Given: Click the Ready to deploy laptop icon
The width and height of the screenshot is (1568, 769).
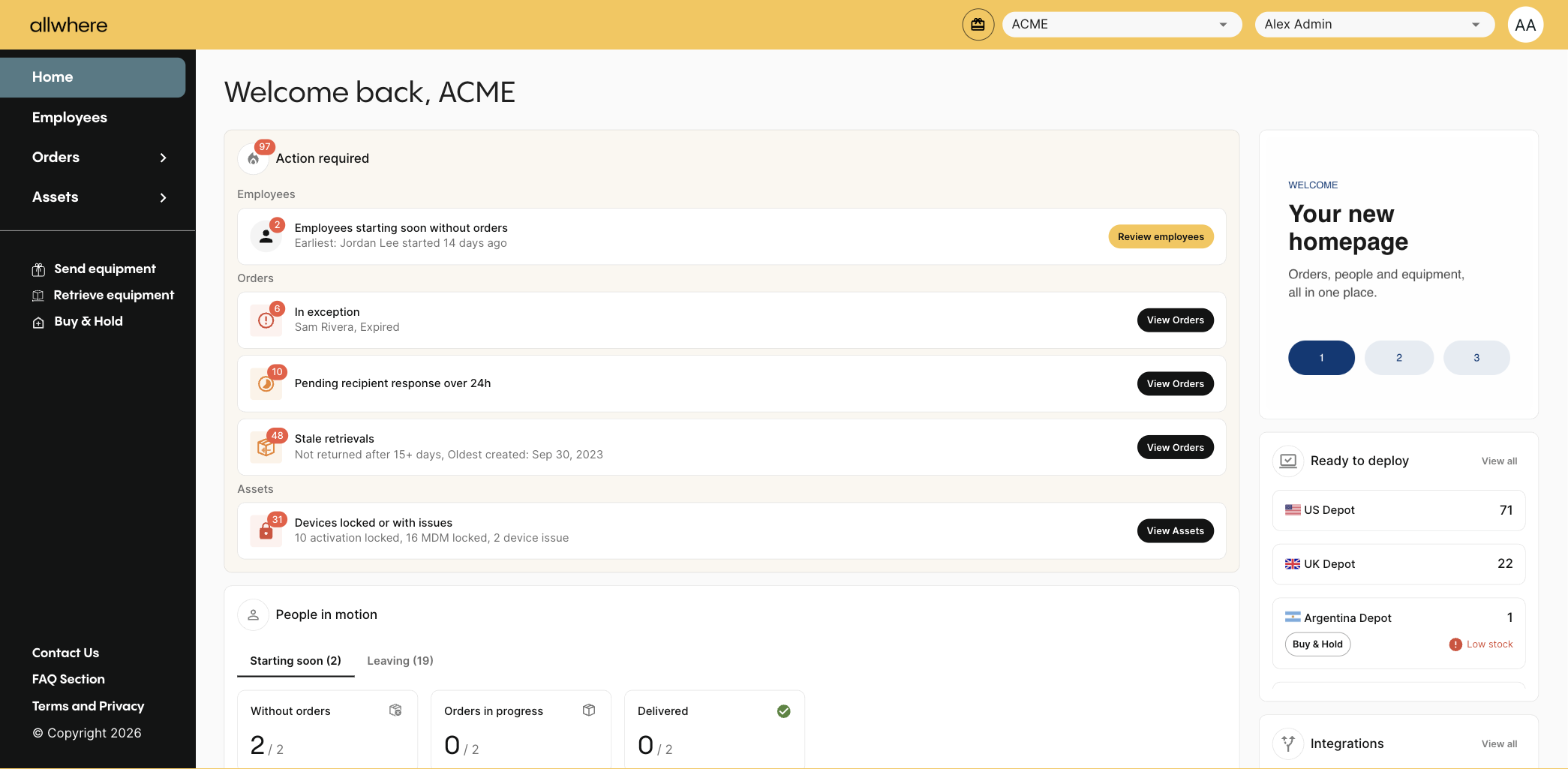Looking at the screenshot, I should [x=1288, y=461].
